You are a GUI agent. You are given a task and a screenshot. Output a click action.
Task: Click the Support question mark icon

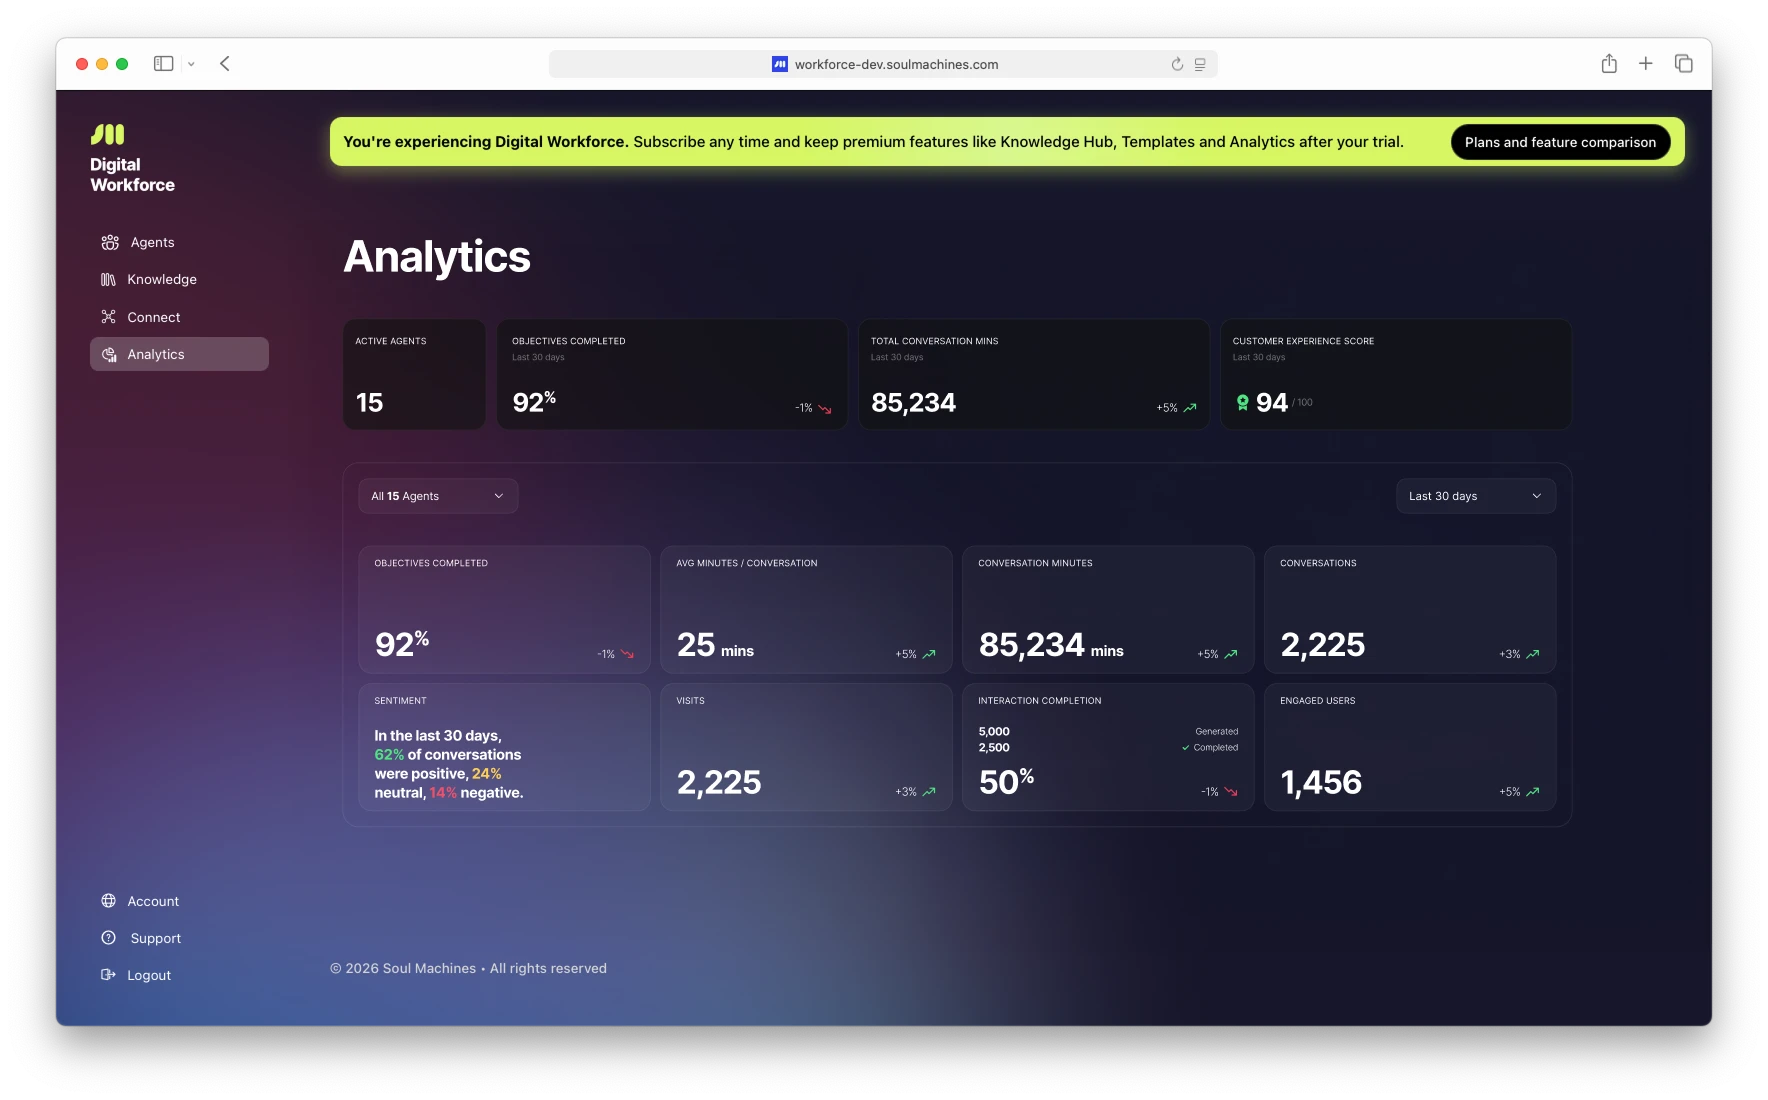tap(108, 938)
